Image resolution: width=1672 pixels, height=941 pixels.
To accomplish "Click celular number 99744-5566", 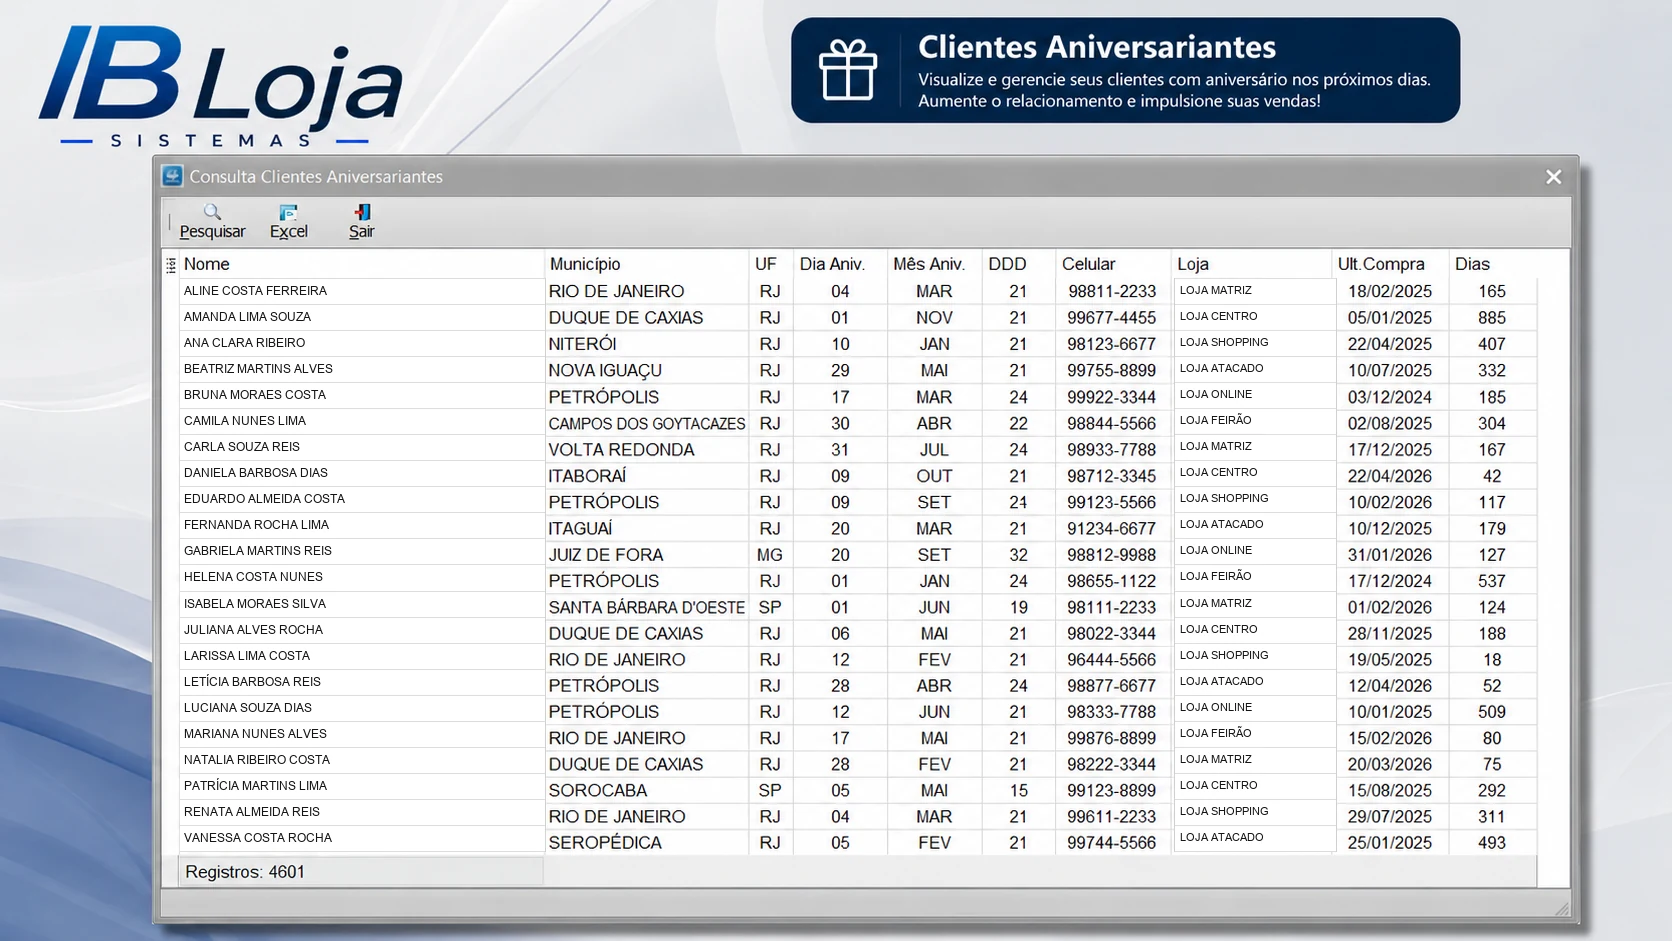I will (1111, 843).
